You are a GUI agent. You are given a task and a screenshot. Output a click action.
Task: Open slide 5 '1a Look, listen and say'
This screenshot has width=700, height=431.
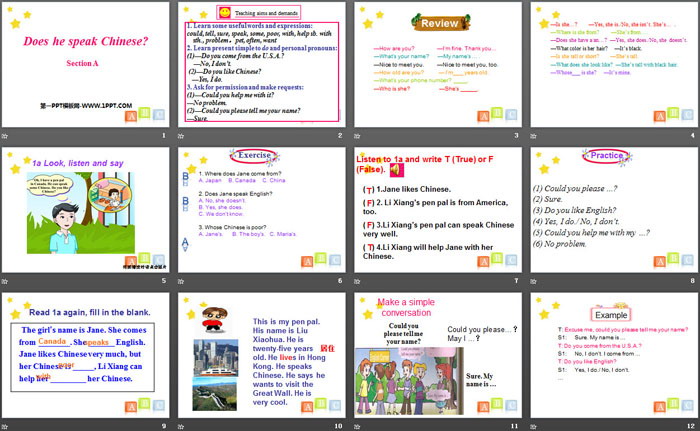click(x=85, y=210)
